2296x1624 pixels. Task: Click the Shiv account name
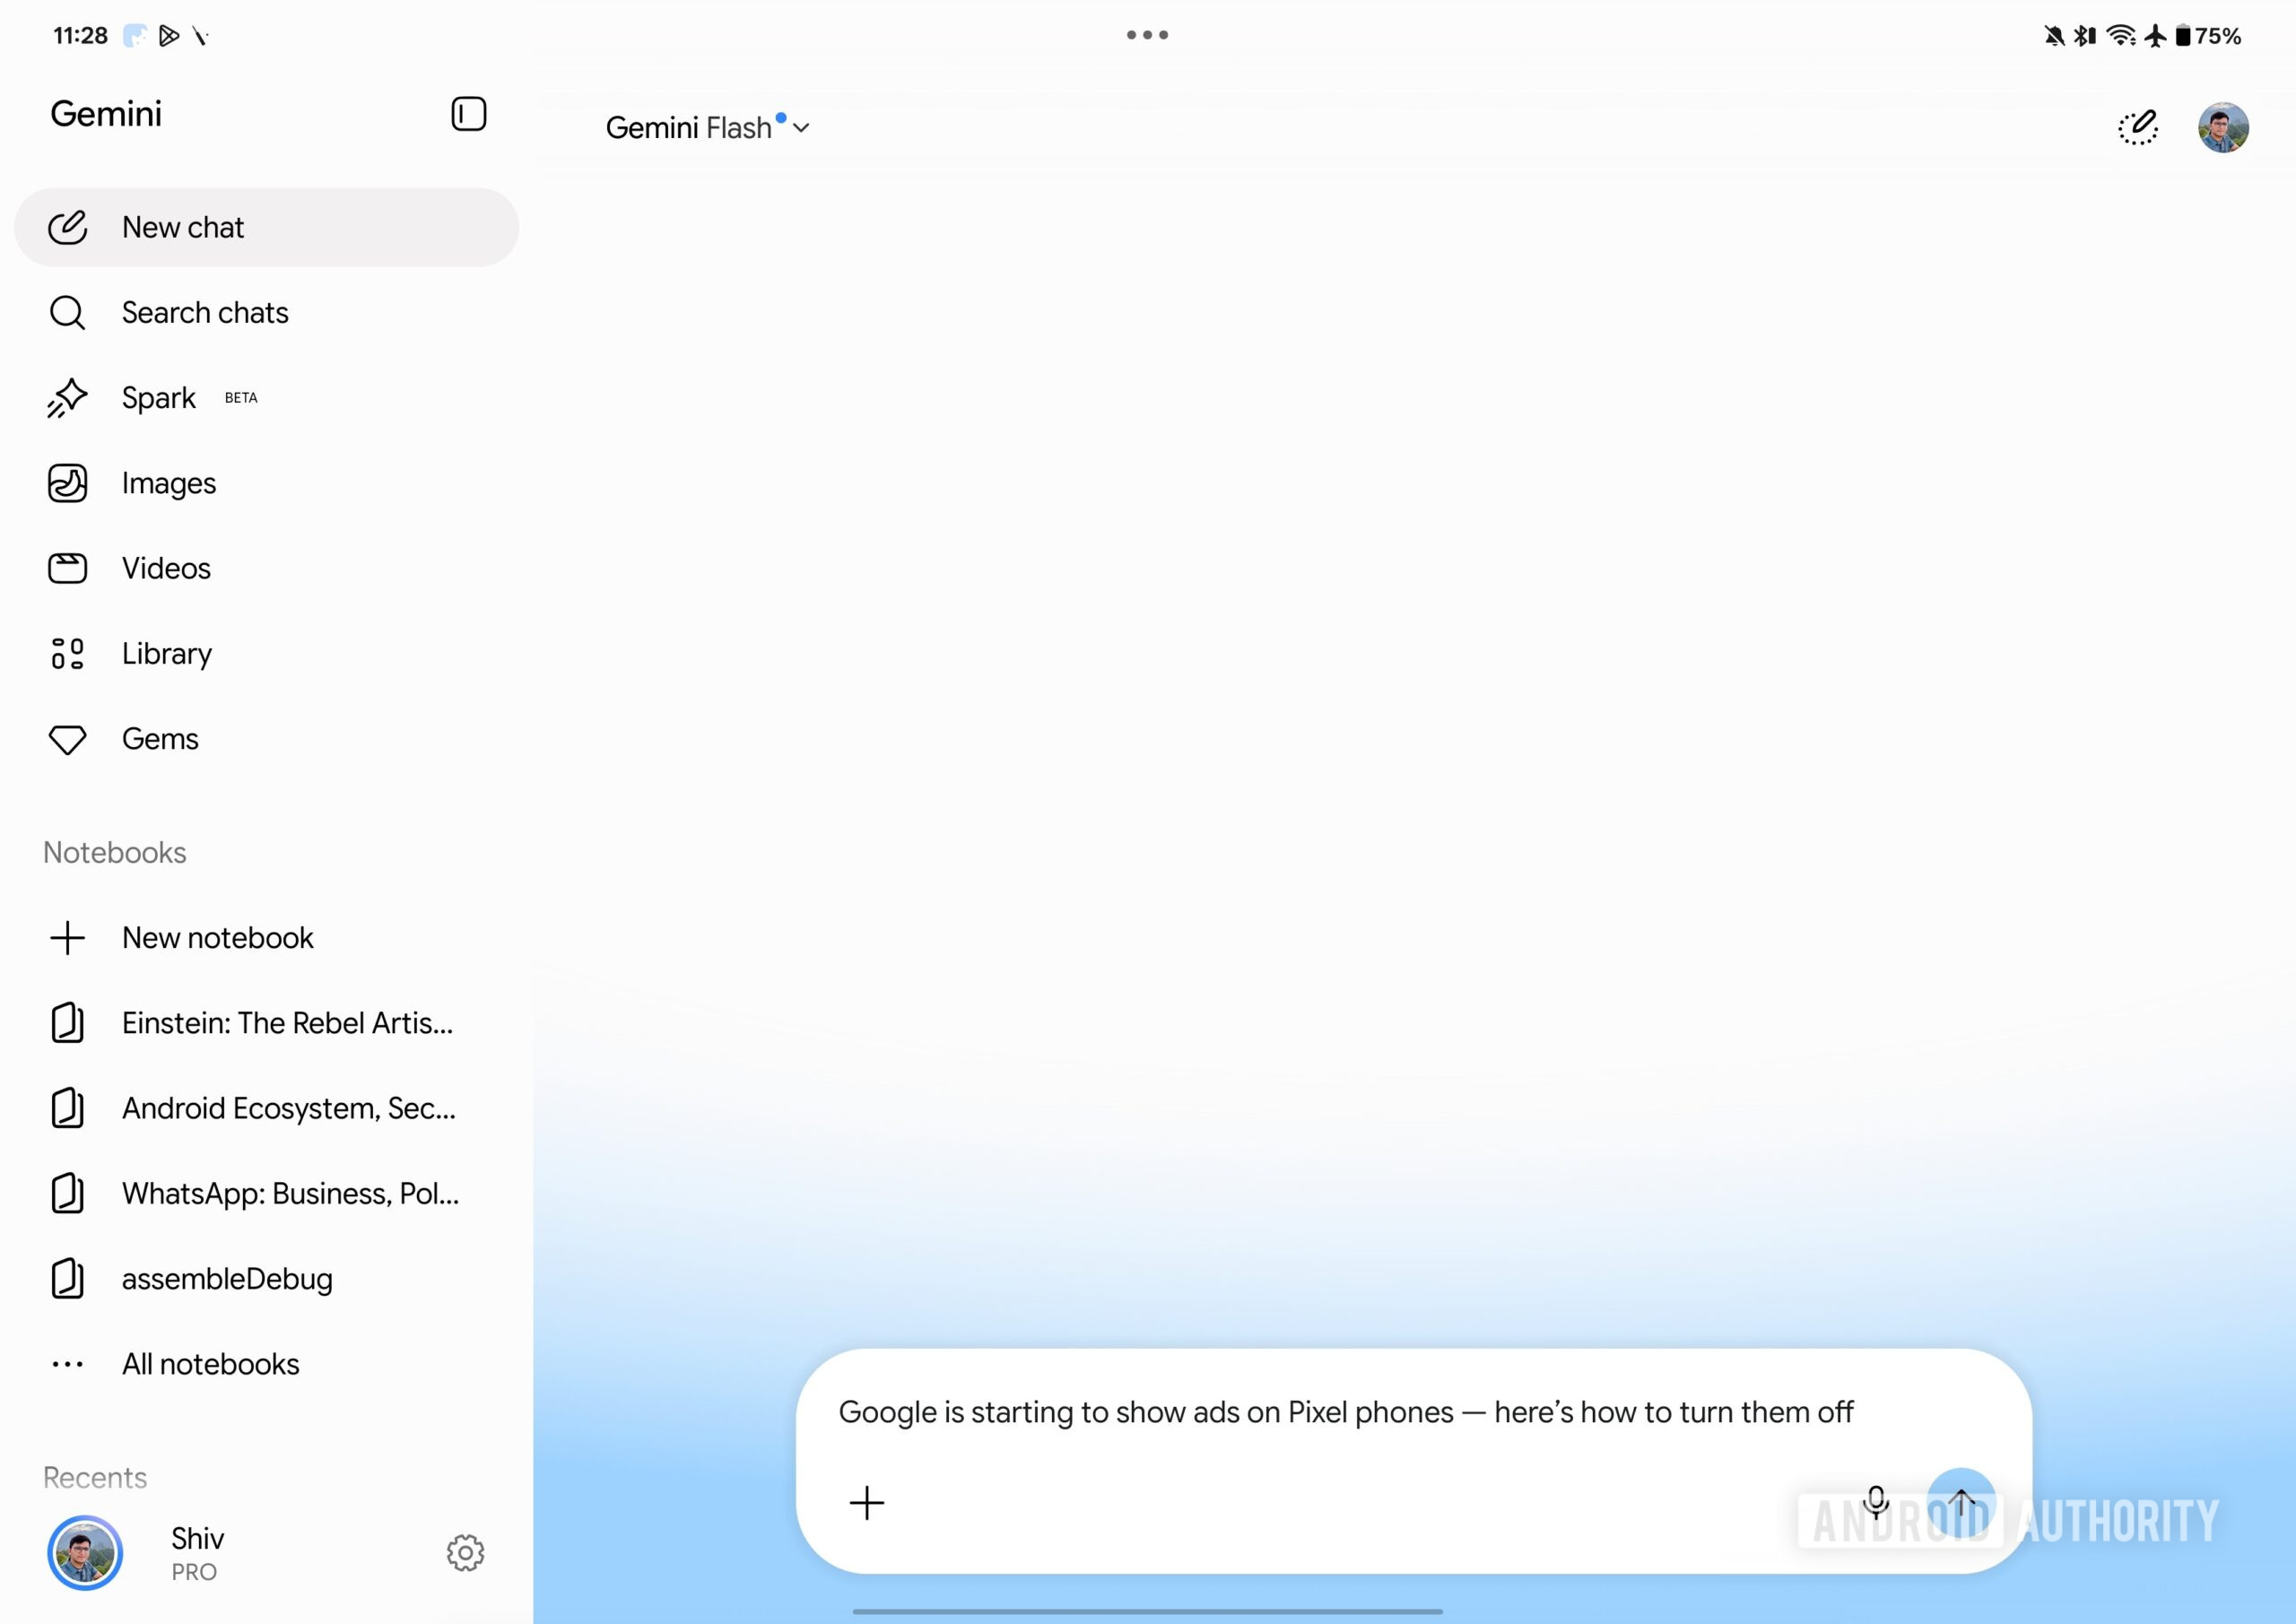197,1538
